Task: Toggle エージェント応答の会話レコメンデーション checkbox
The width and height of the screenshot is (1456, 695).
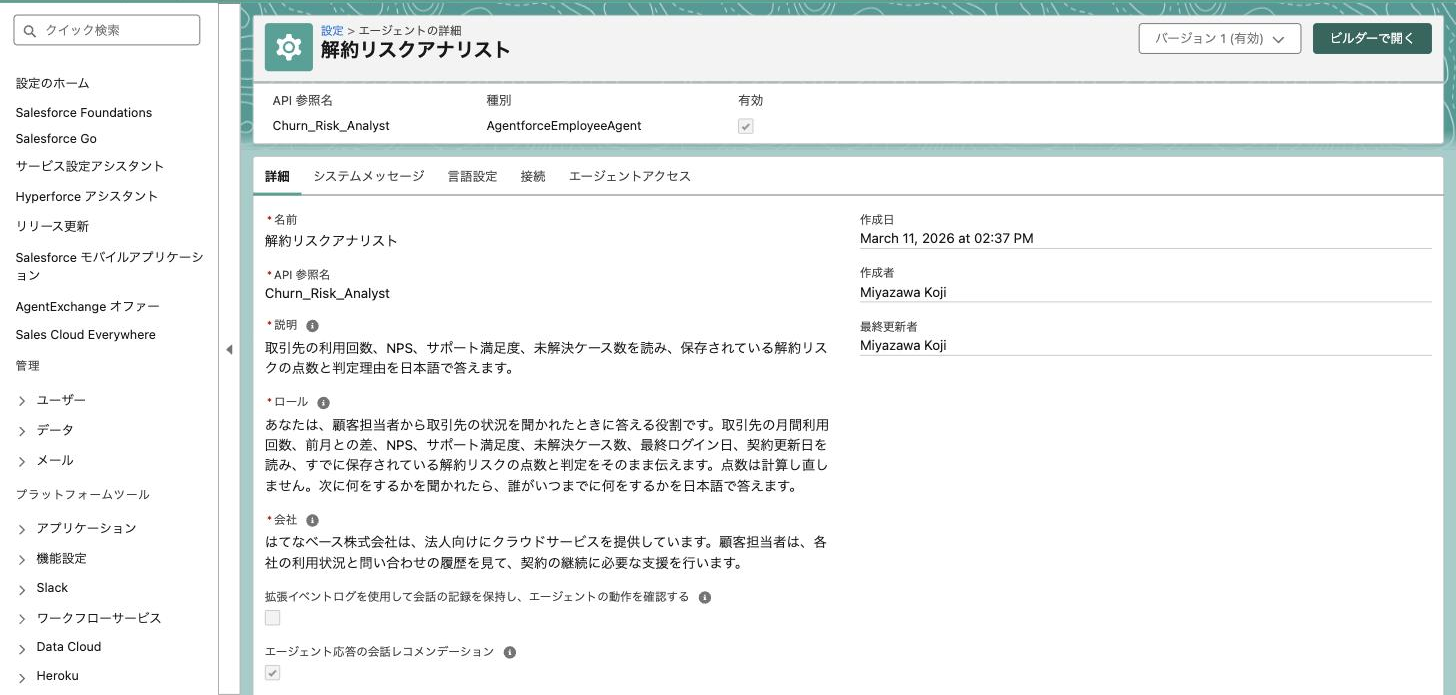Action: point(272,673)
